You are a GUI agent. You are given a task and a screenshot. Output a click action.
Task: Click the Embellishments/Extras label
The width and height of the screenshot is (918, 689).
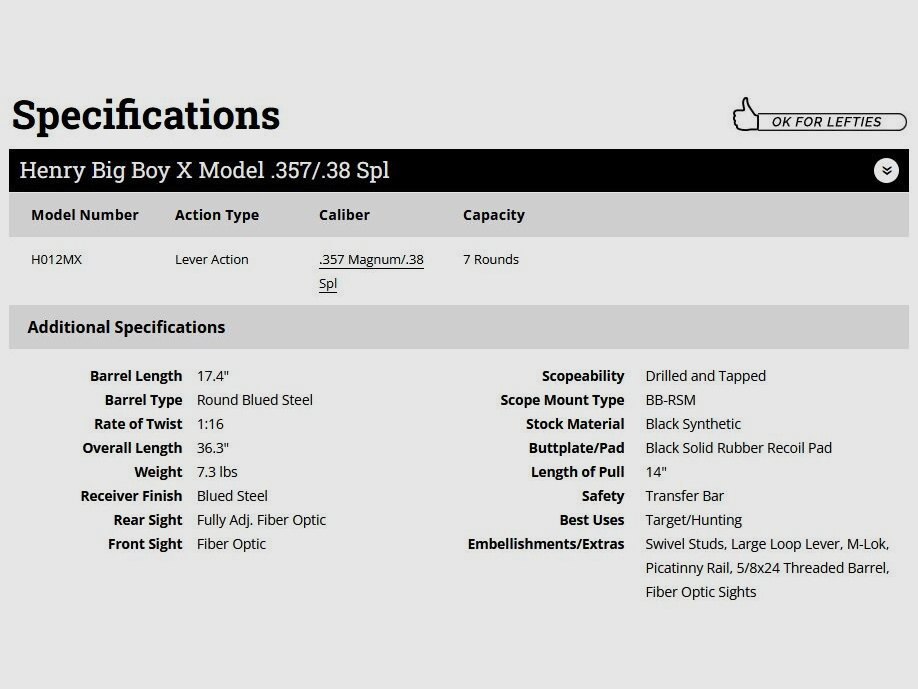pyautogui.click(x=546, y=544)
